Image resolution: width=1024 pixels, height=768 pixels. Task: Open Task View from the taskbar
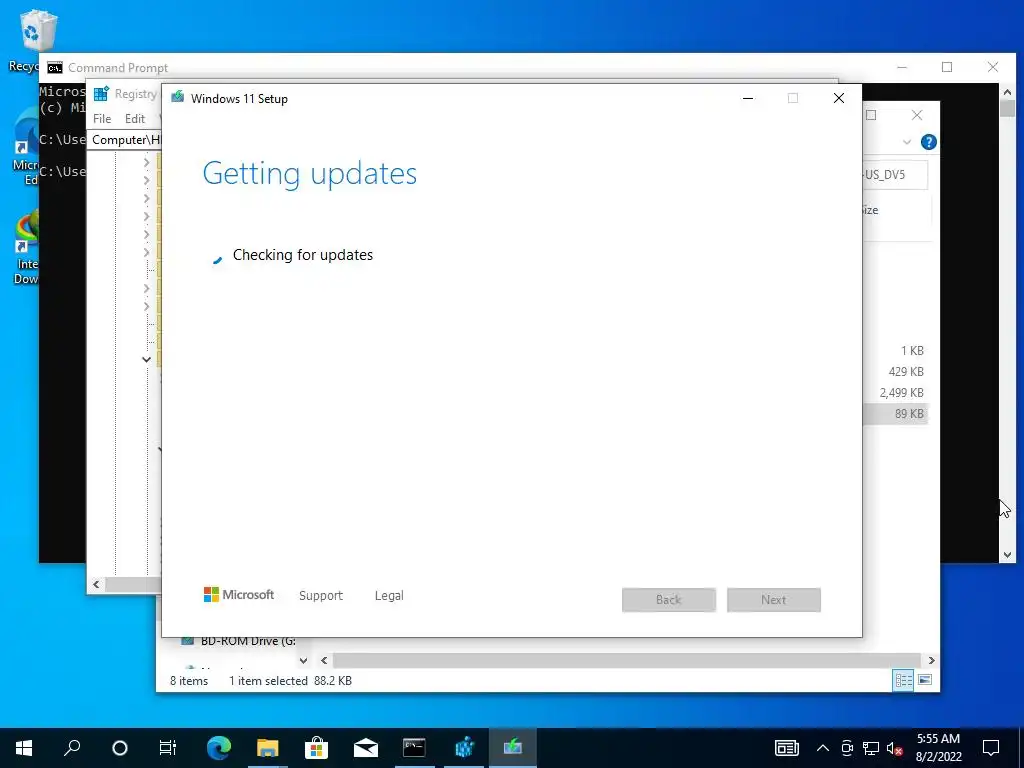(168, 747)
